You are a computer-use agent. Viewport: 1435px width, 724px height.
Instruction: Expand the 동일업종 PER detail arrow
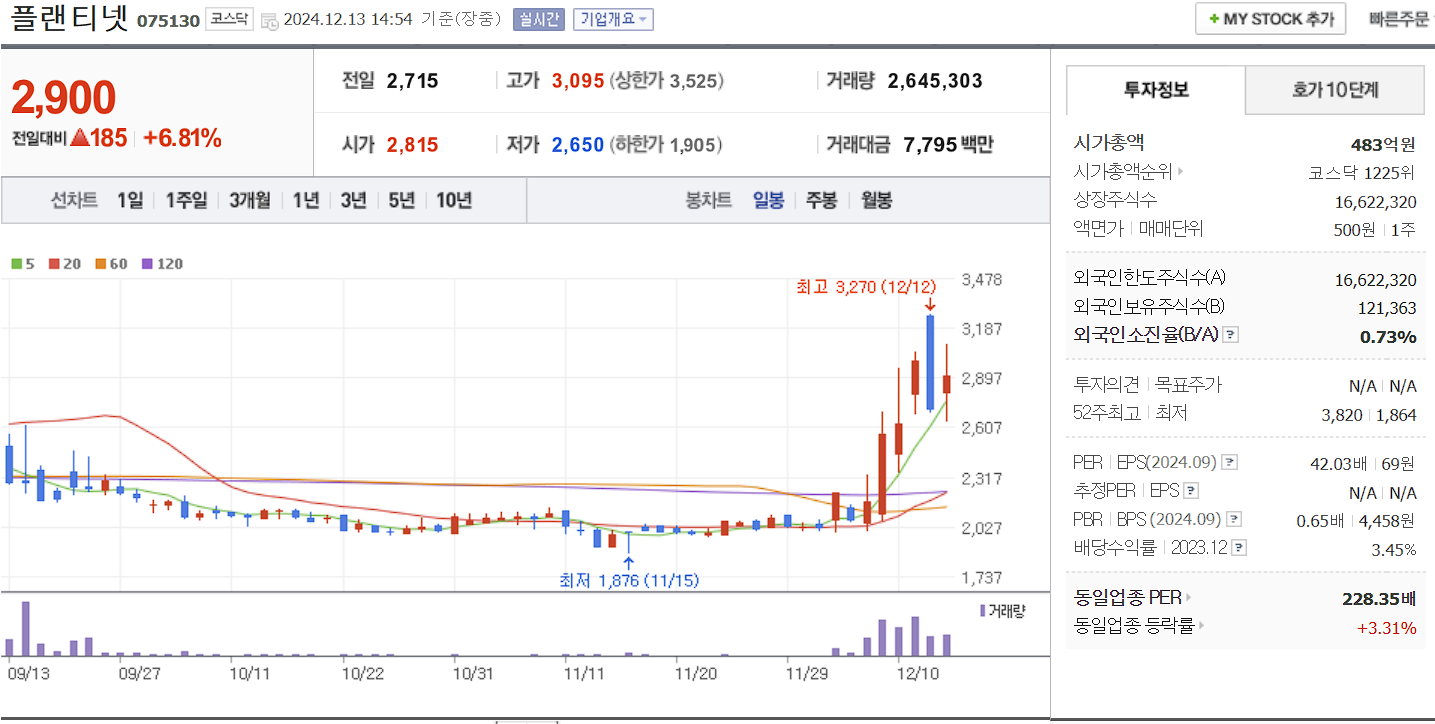click(1186, 597)
